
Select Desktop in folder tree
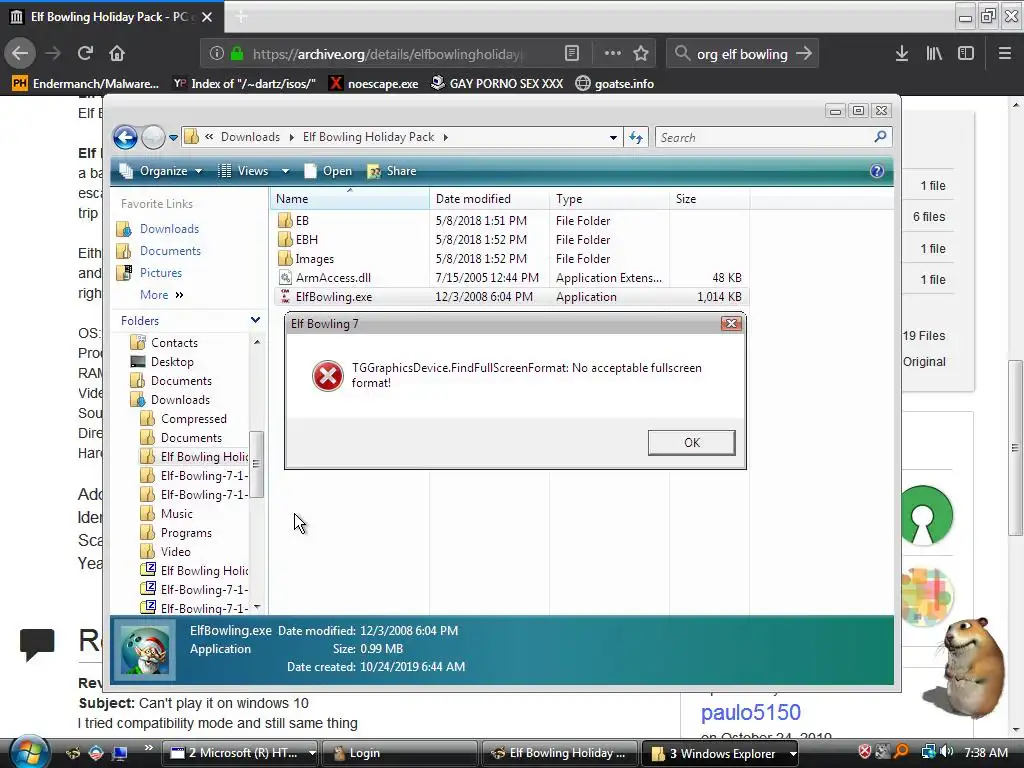tap(172, 361)
